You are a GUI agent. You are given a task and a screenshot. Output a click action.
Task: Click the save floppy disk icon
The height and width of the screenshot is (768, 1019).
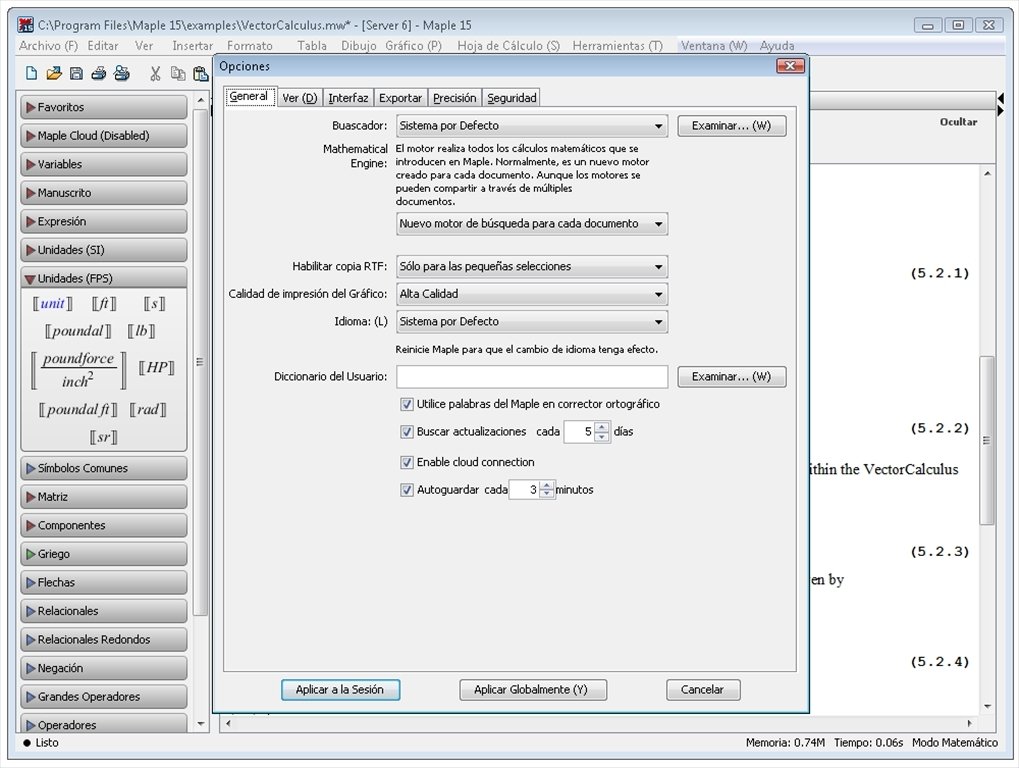pos(76,73)
